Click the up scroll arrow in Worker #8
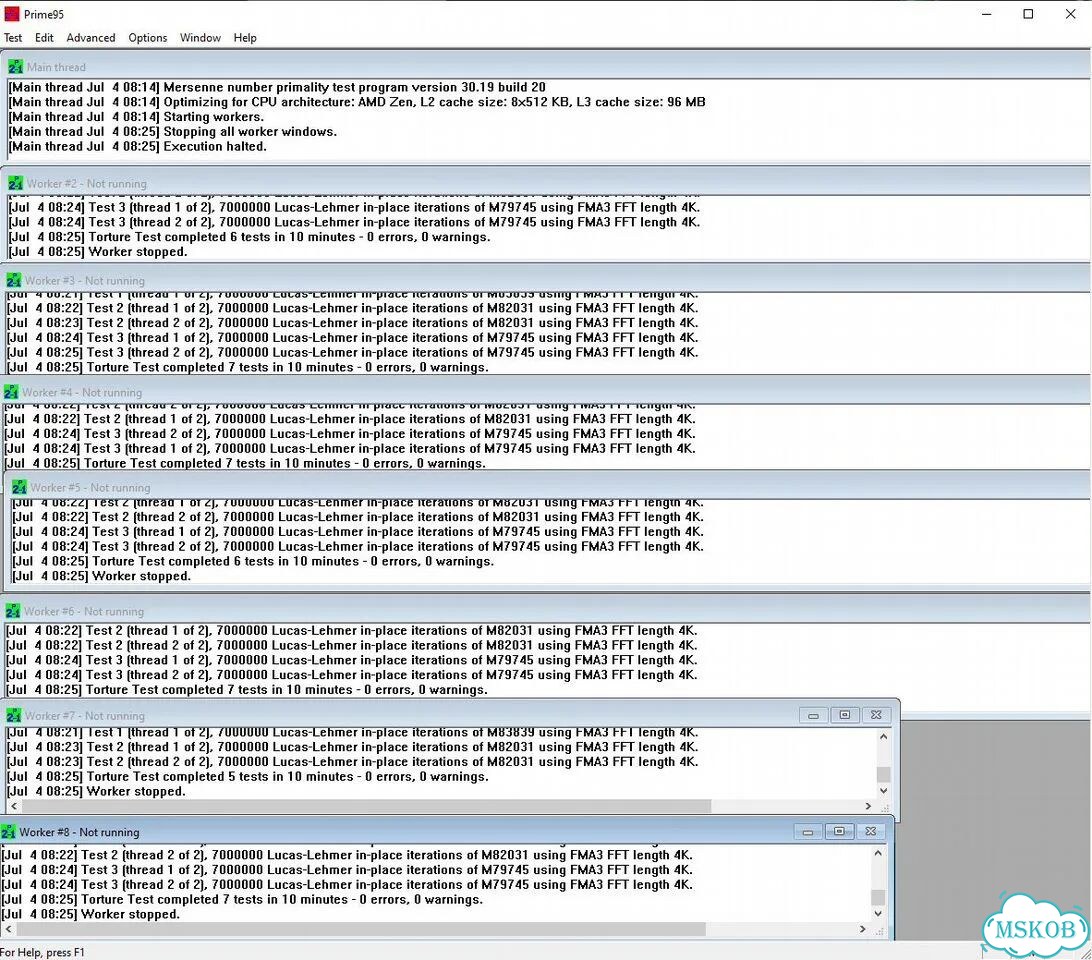 pos(878,853)
